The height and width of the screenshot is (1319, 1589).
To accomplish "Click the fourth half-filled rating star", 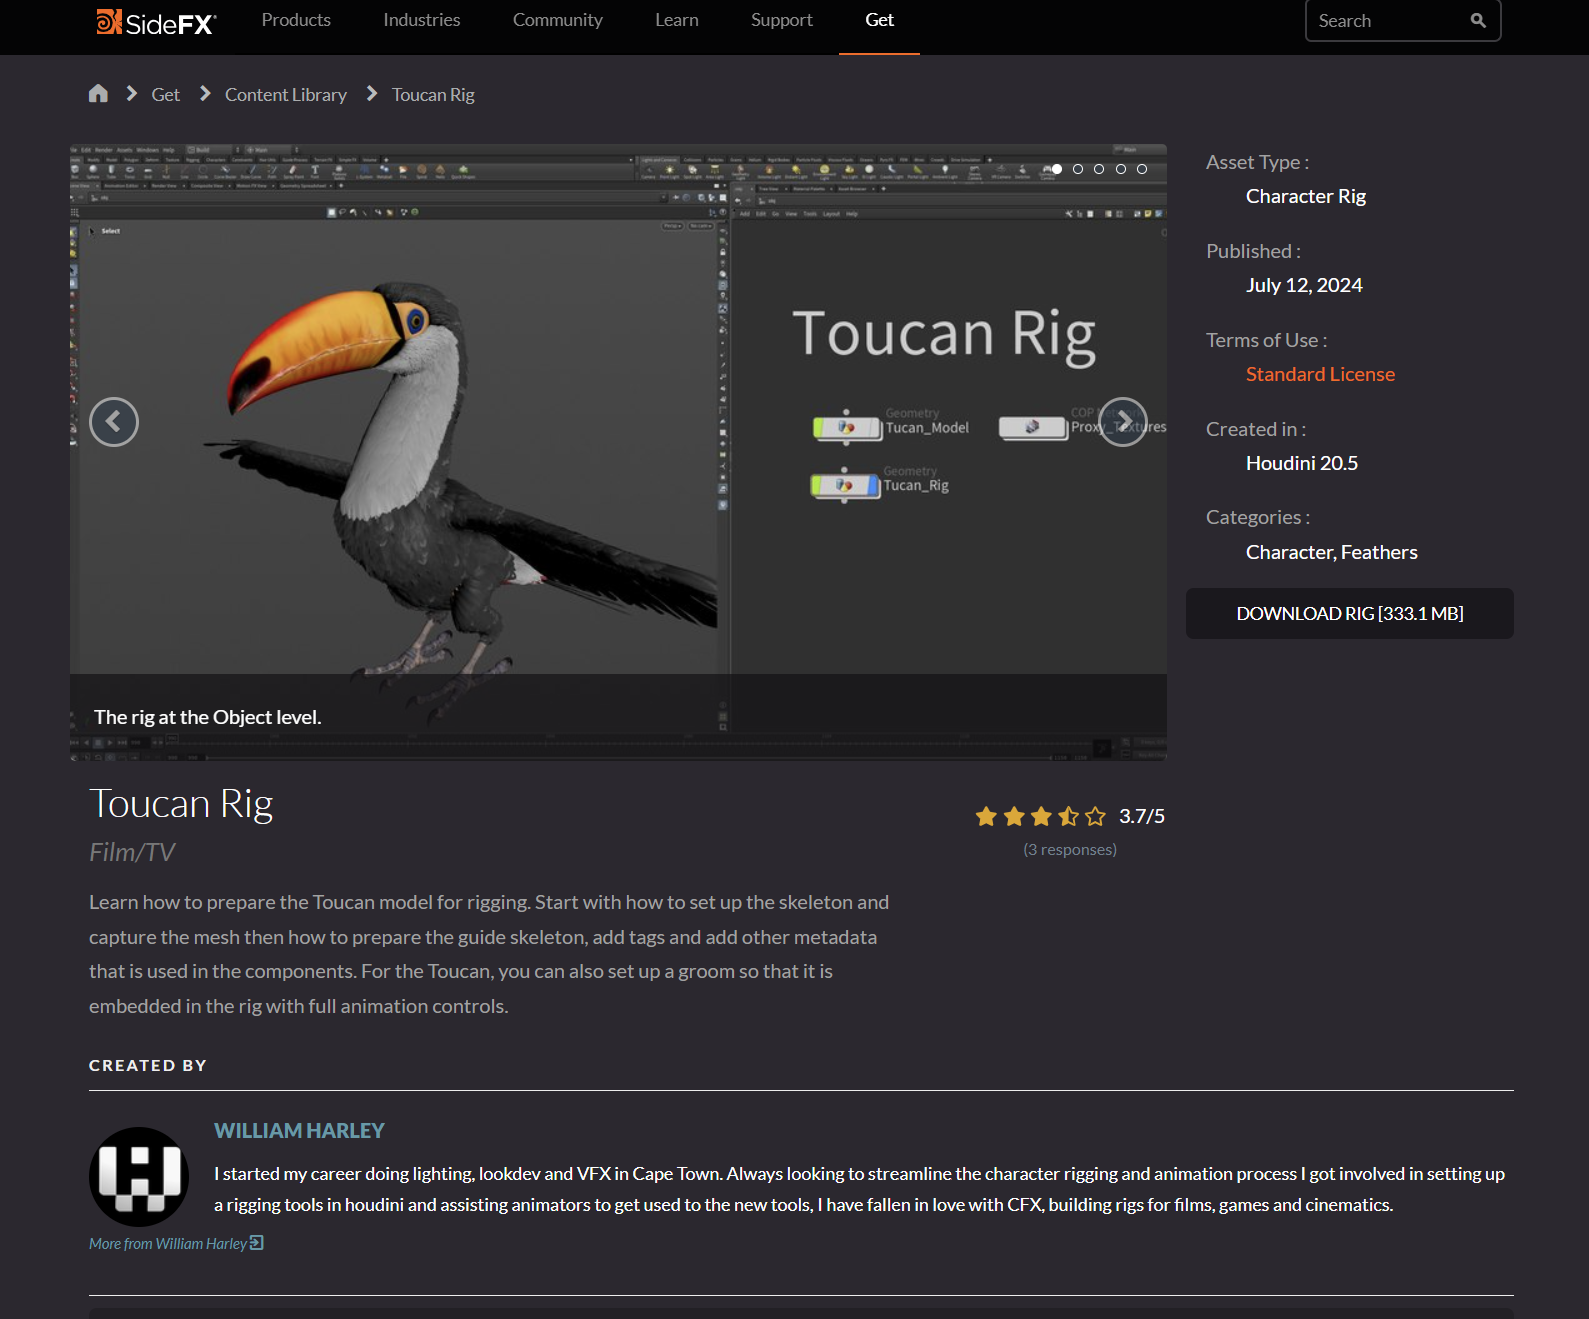I will 1068,817.
